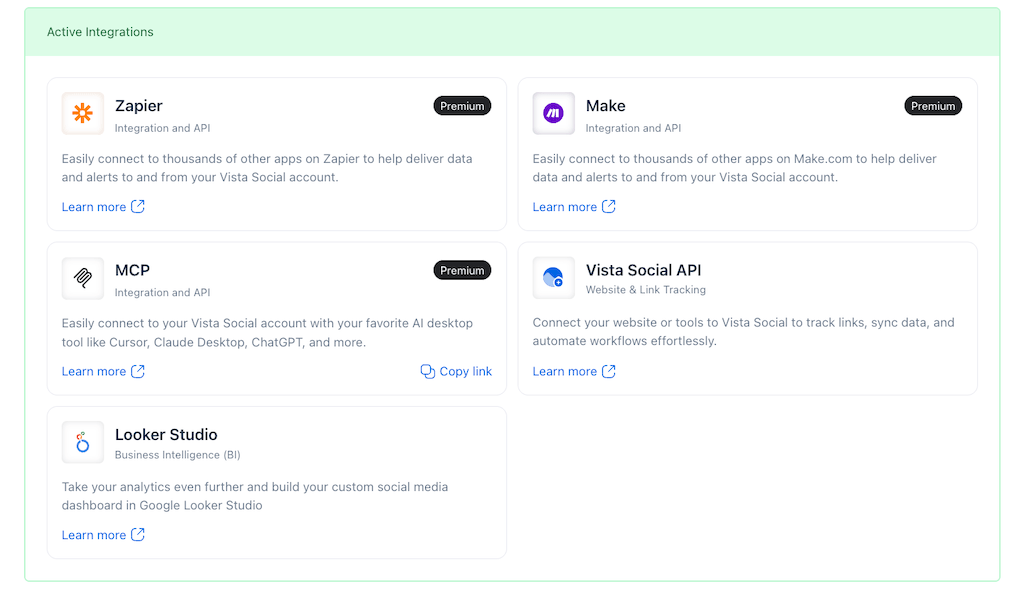Viewport: 1024px width, 596px height.
Task: Open Learn more for Vista Social API
Action: [574, 371]
